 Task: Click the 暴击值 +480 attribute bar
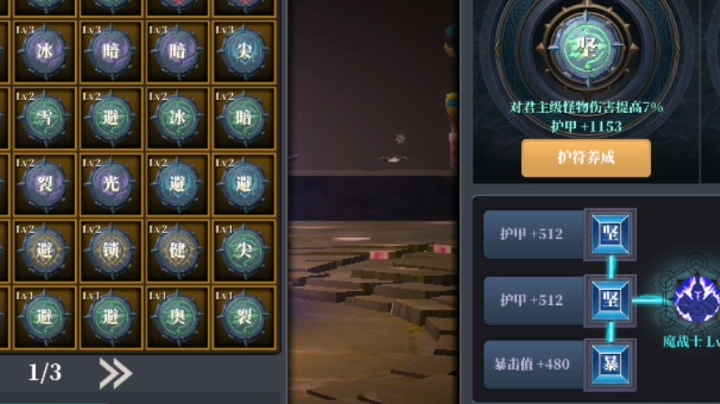pyautogui.click(x=533, y=365)
